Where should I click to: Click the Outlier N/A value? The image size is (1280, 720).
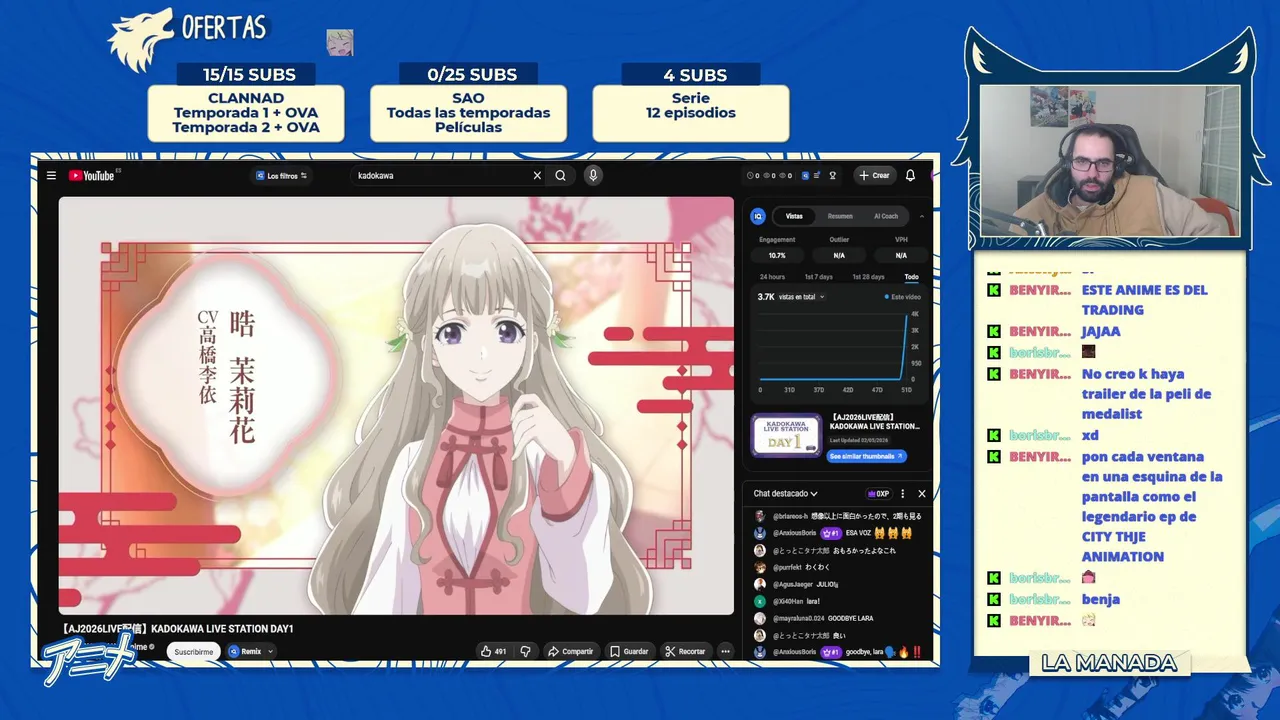pos(839,255)
